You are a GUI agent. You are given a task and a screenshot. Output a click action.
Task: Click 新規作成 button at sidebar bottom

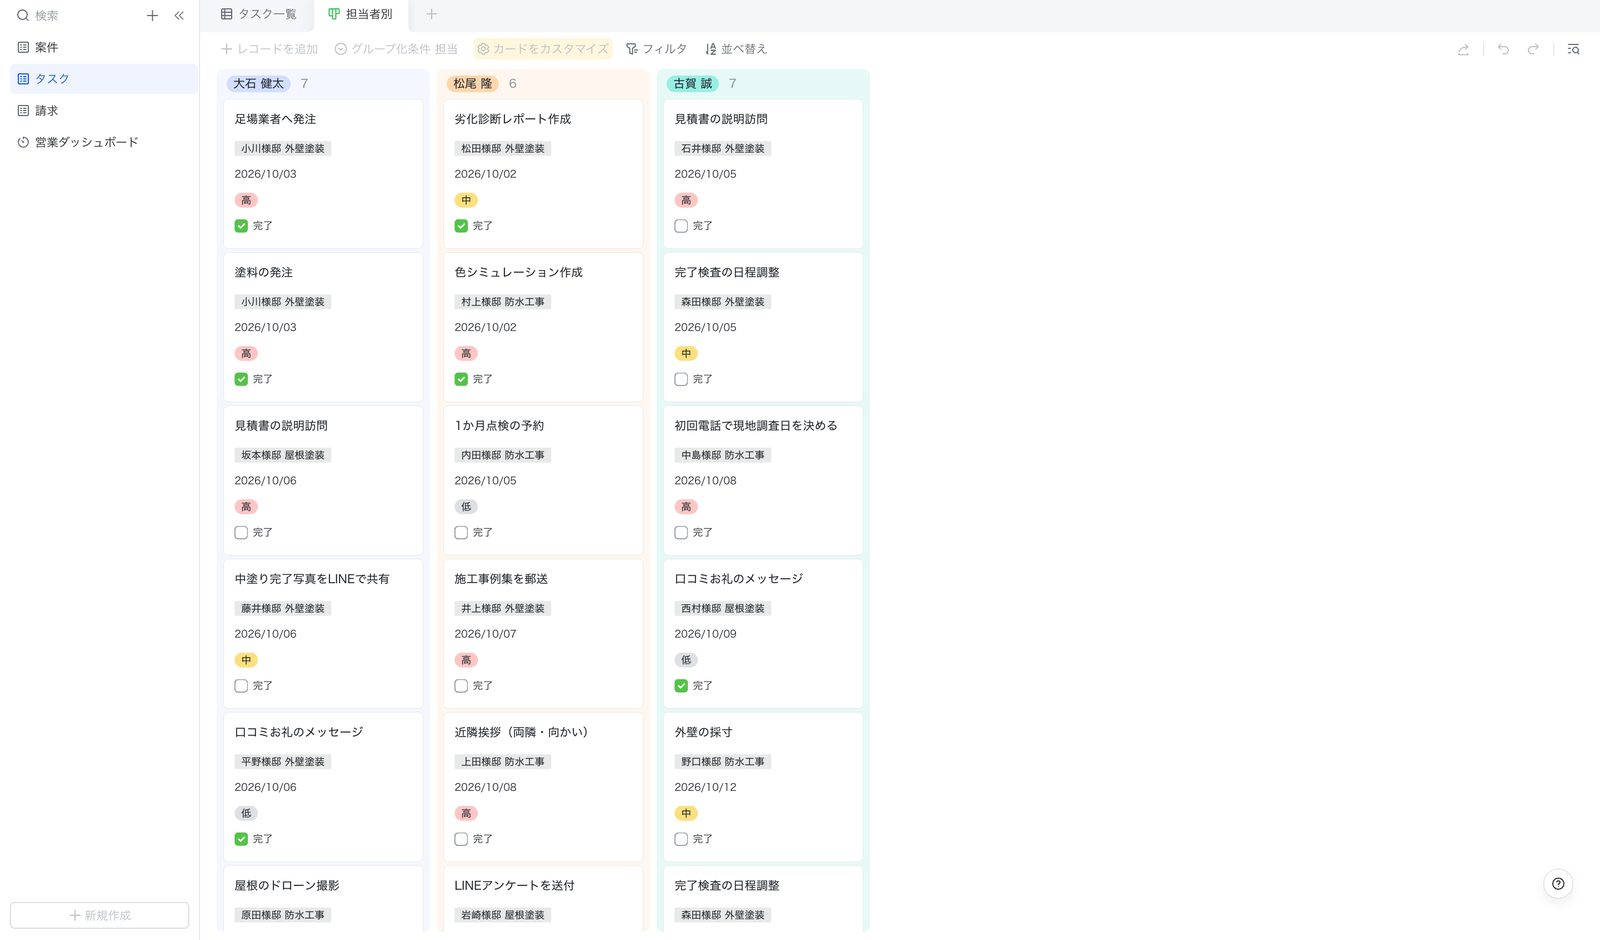(x=100, y=915)
